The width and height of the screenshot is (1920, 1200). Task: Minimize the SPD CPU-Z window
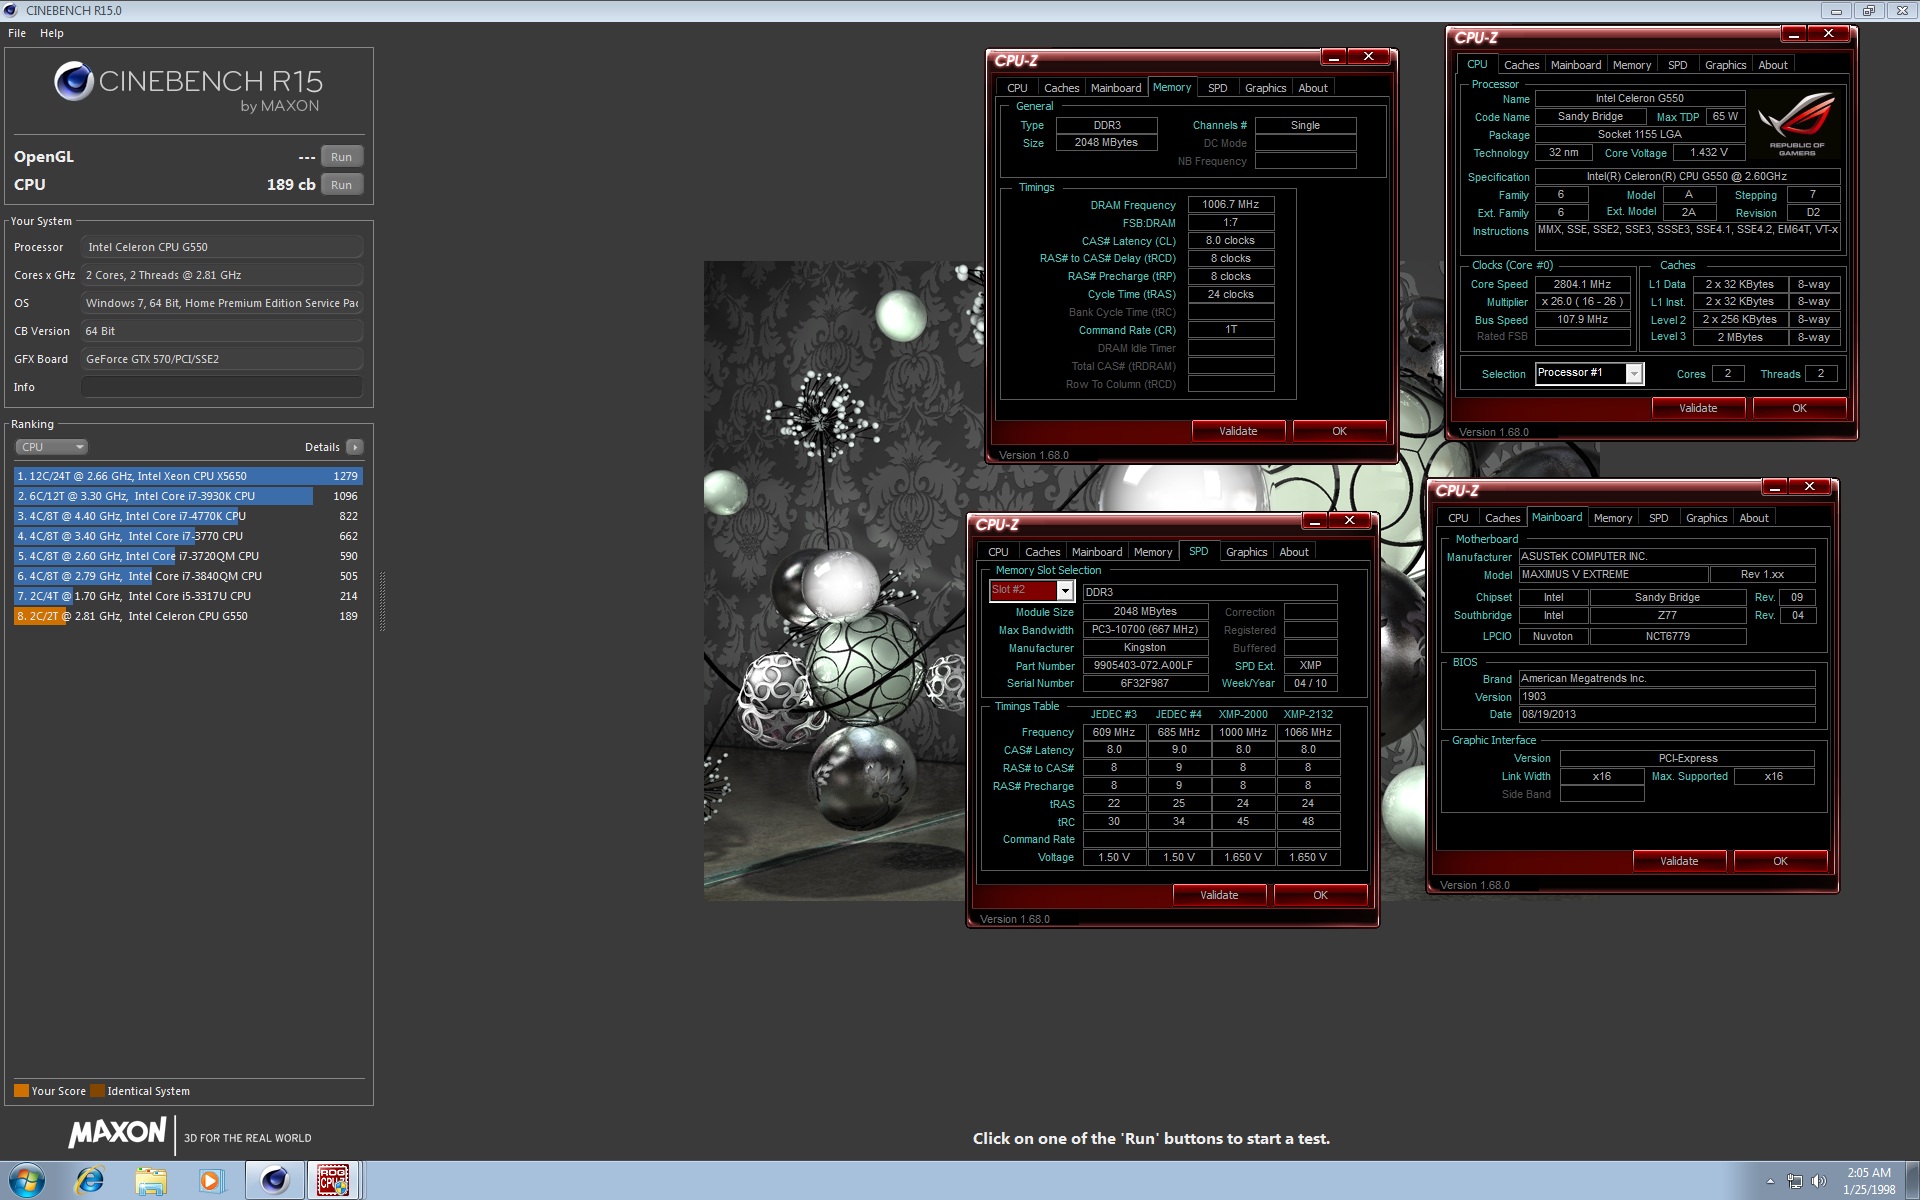1314,520
